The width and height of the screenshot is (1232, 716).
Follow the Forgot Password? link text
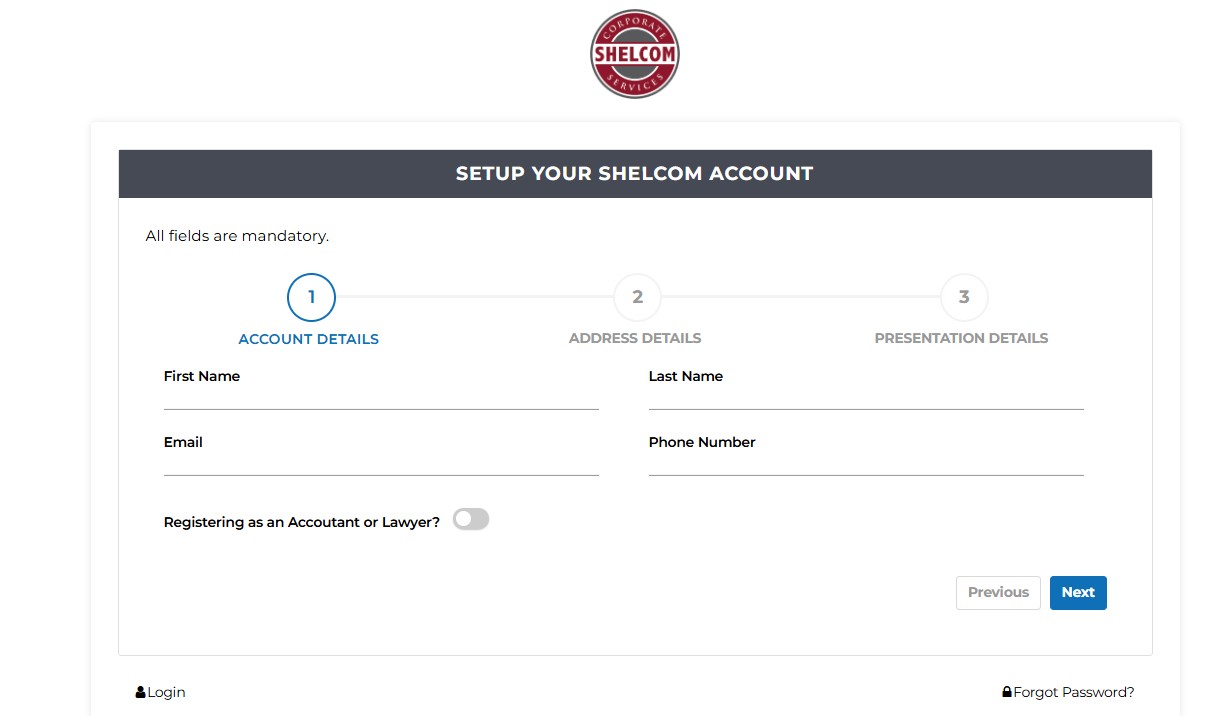[x=1074, y=692]
